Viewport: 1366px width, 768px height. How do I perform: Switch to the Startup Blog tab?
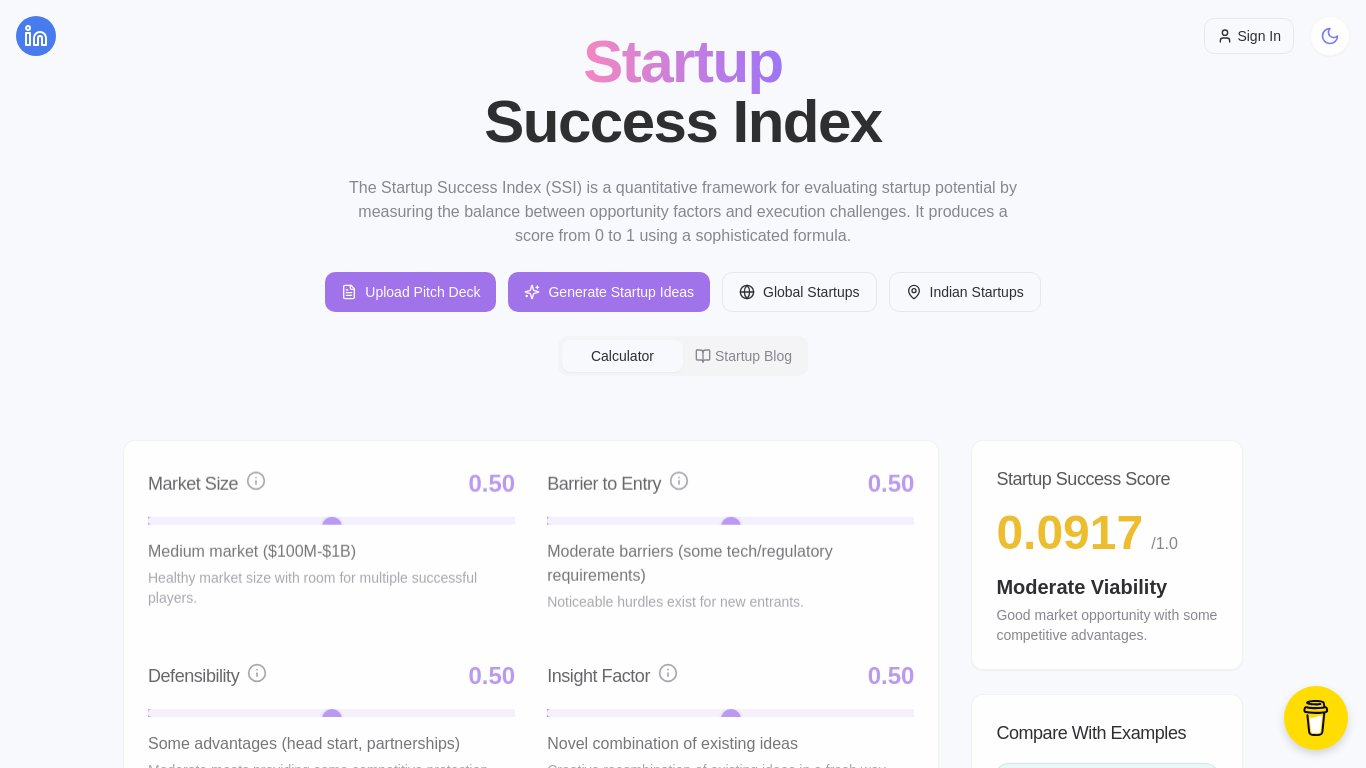point(744,356)
